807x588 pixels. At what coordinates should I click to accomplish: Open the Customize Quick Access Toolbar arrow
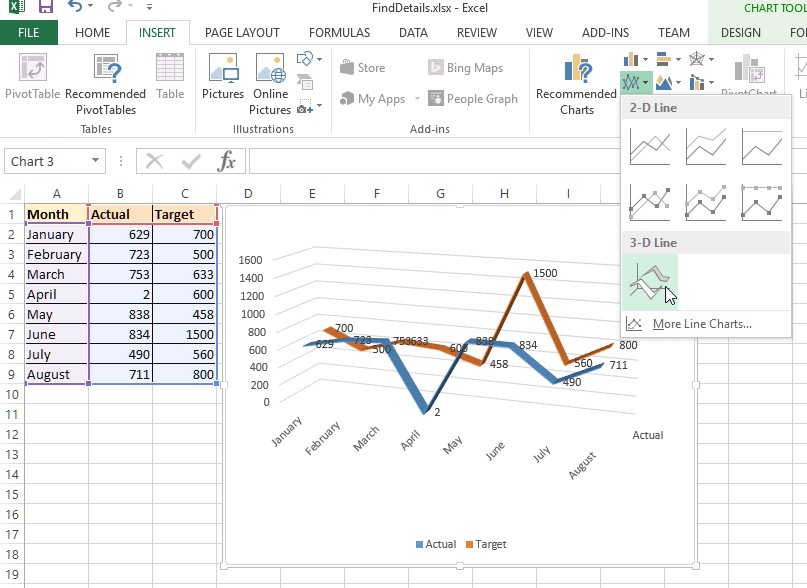149,7
